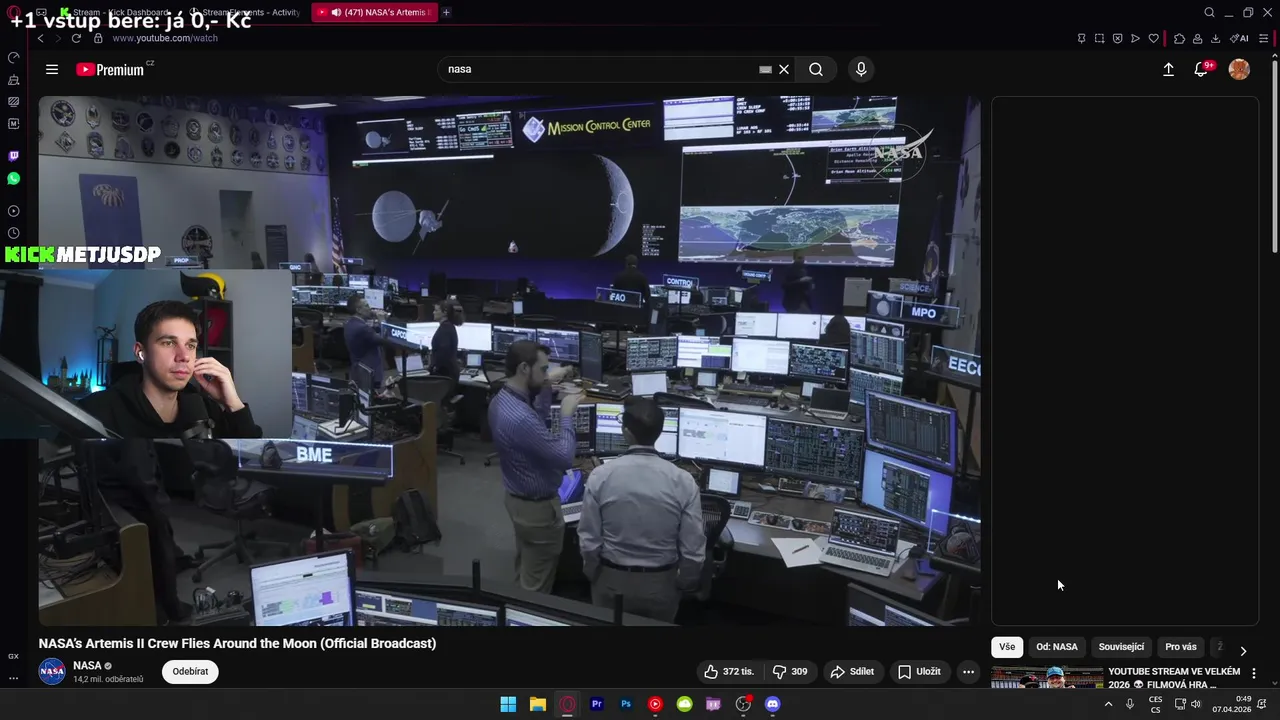Select the Pro vás filter chip
The height and width of the screenshot is (720, 1280).
tap(1180, 647)
